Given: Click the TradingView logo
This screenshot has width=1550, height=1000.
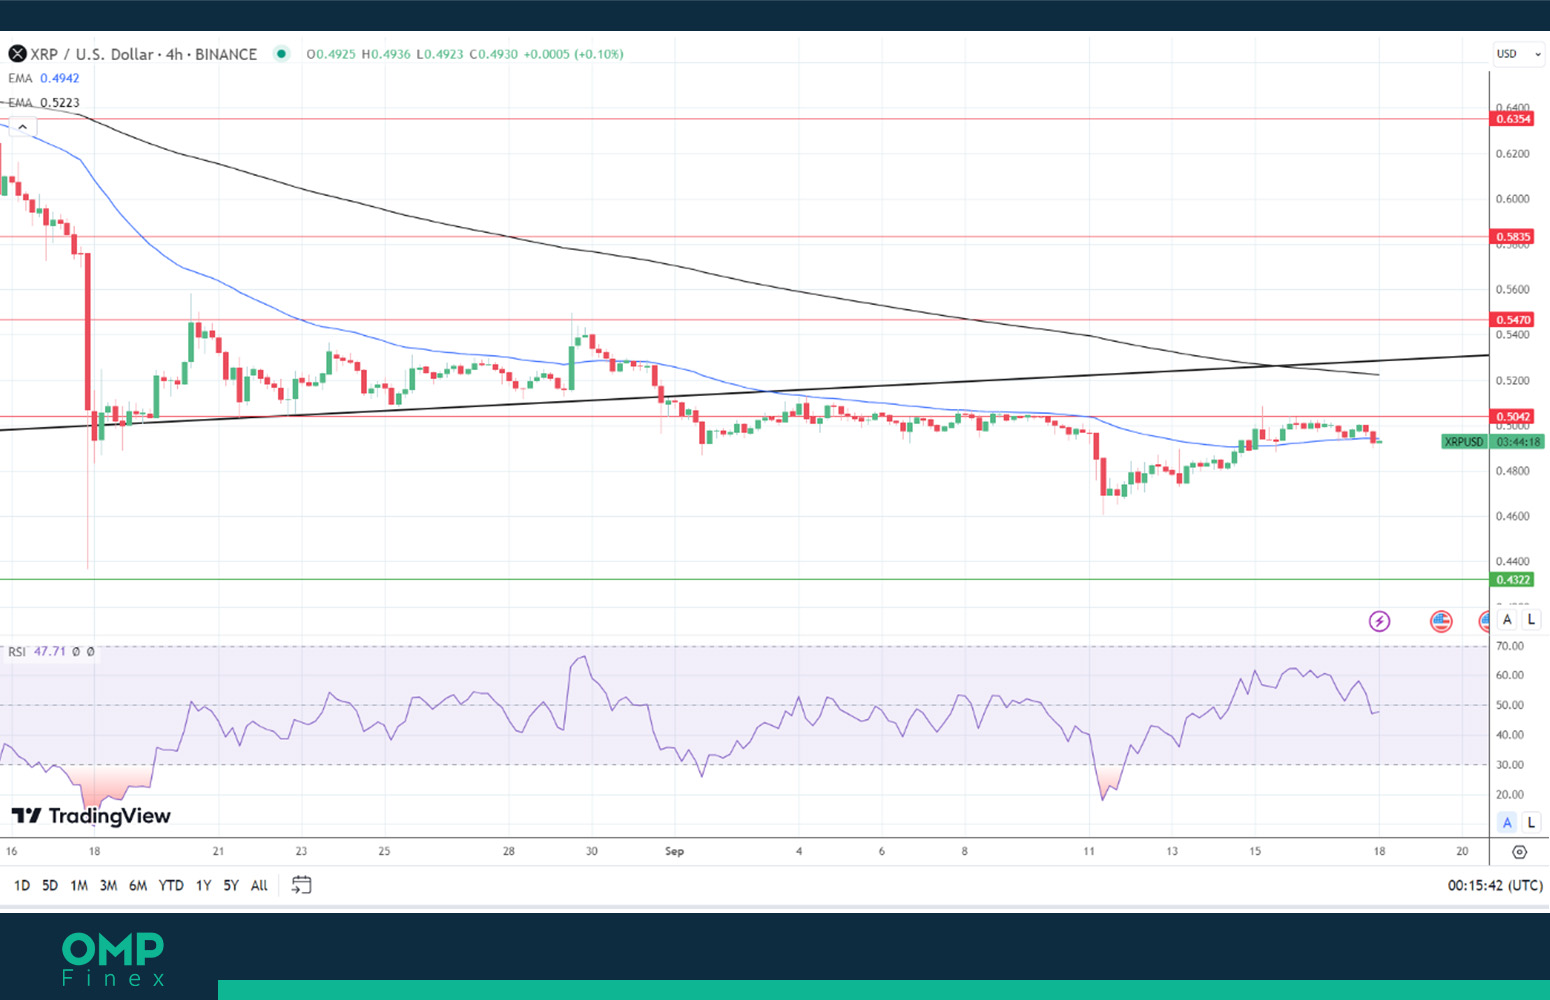Looking at the screenshot, I should click(91, 816).
